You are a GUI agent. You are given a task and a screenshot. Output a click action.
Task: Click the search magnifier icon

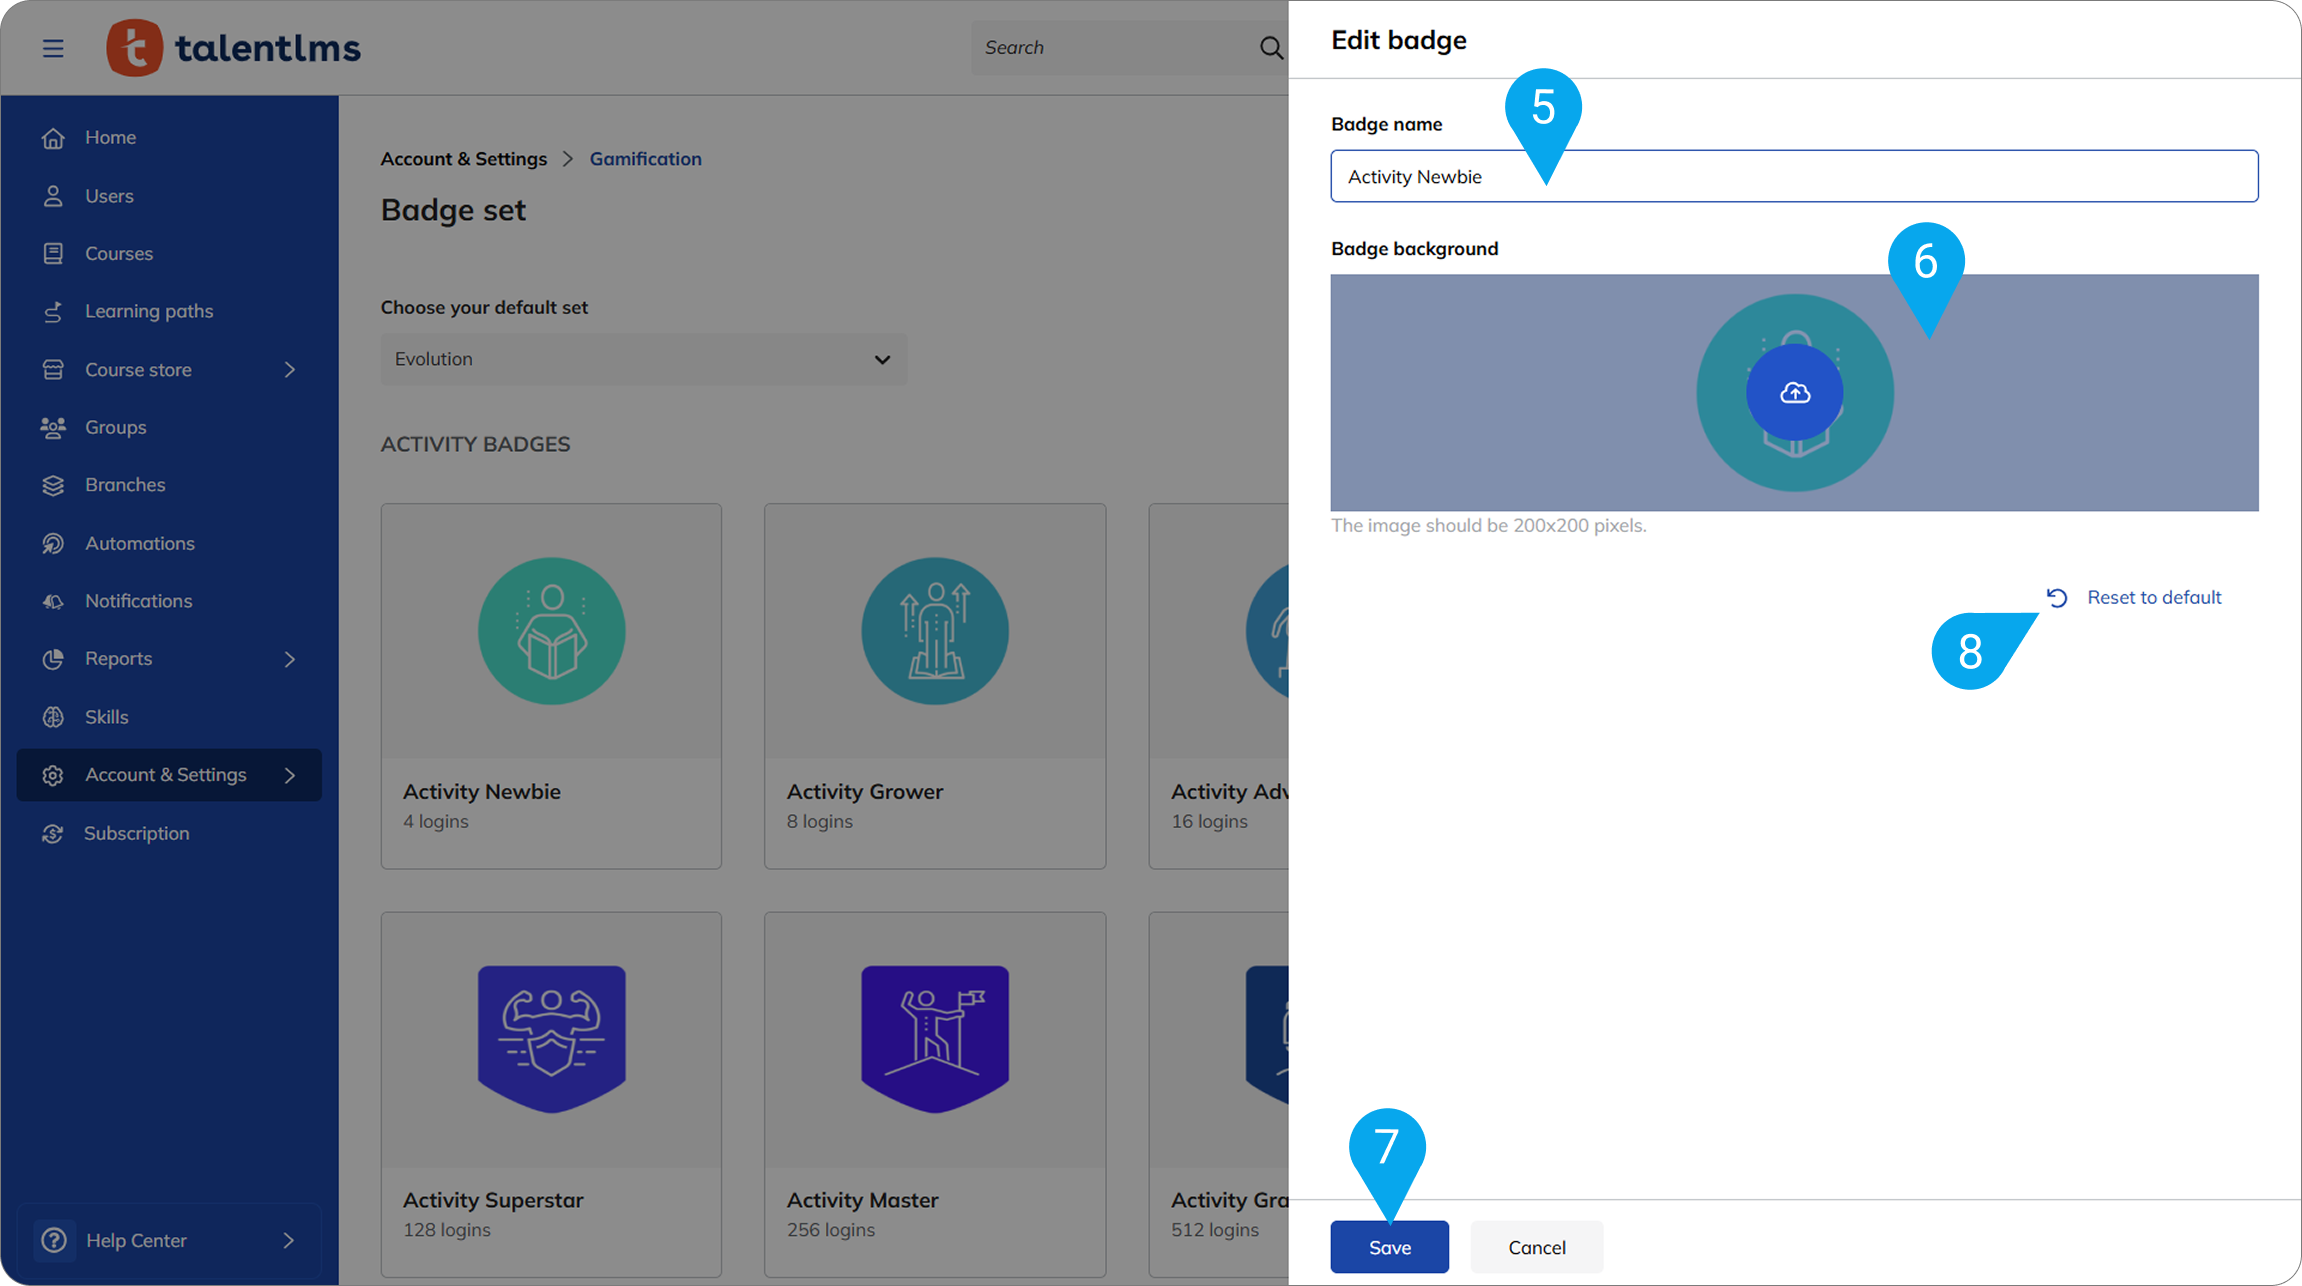click(x=1270, y=48)
